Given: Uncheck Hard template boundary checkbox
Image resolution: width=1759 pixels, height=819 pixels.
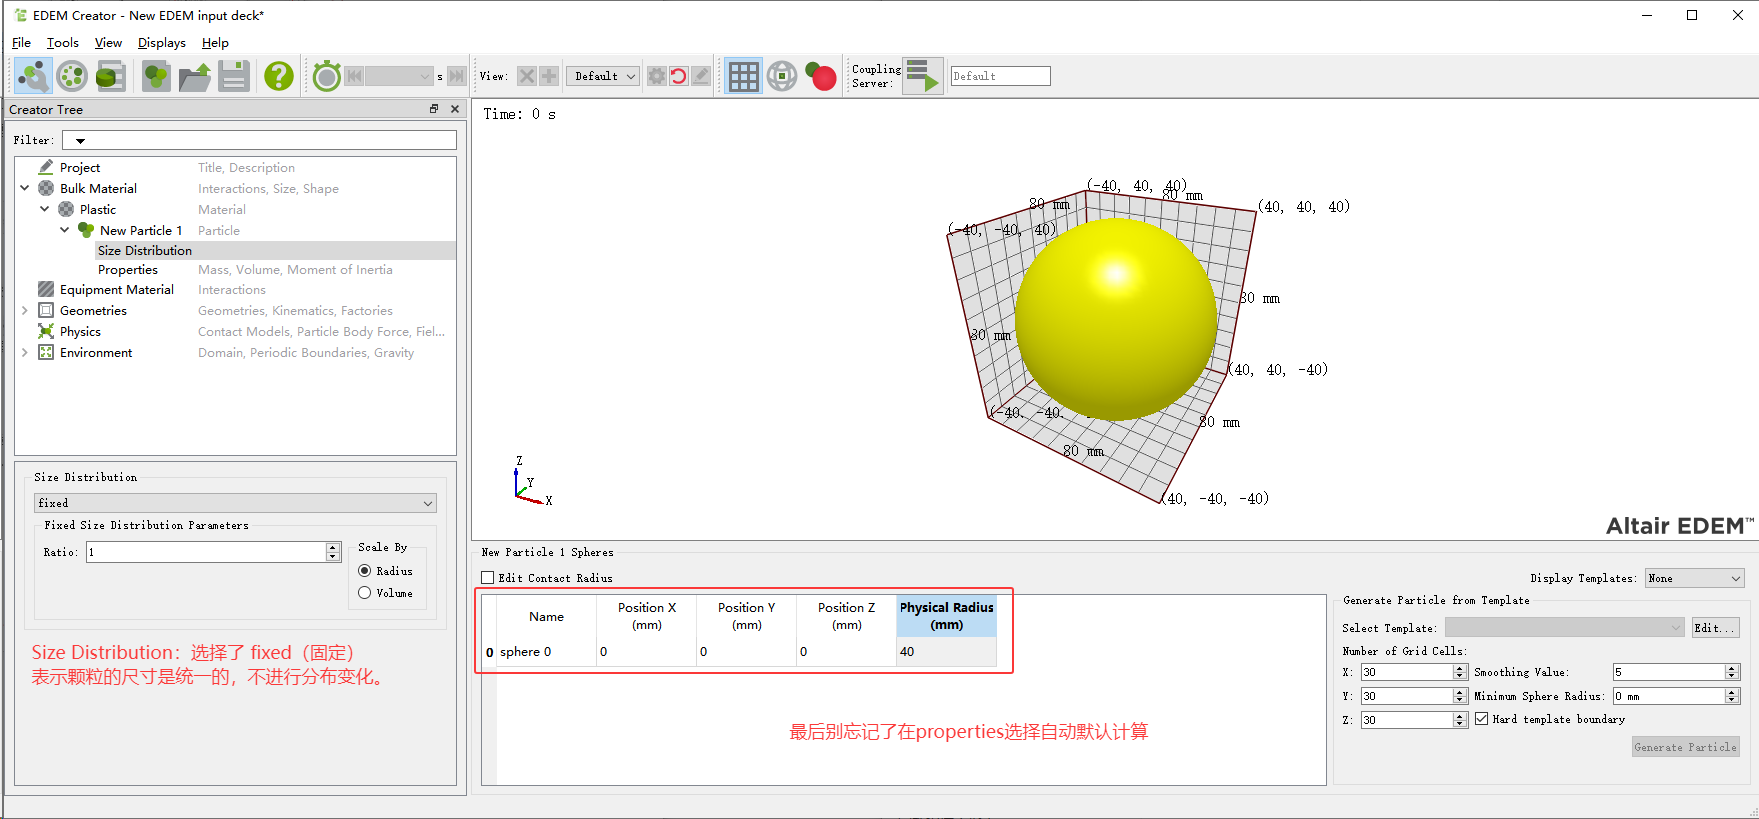Looking at the screenshot, I should click(1482, 719).
